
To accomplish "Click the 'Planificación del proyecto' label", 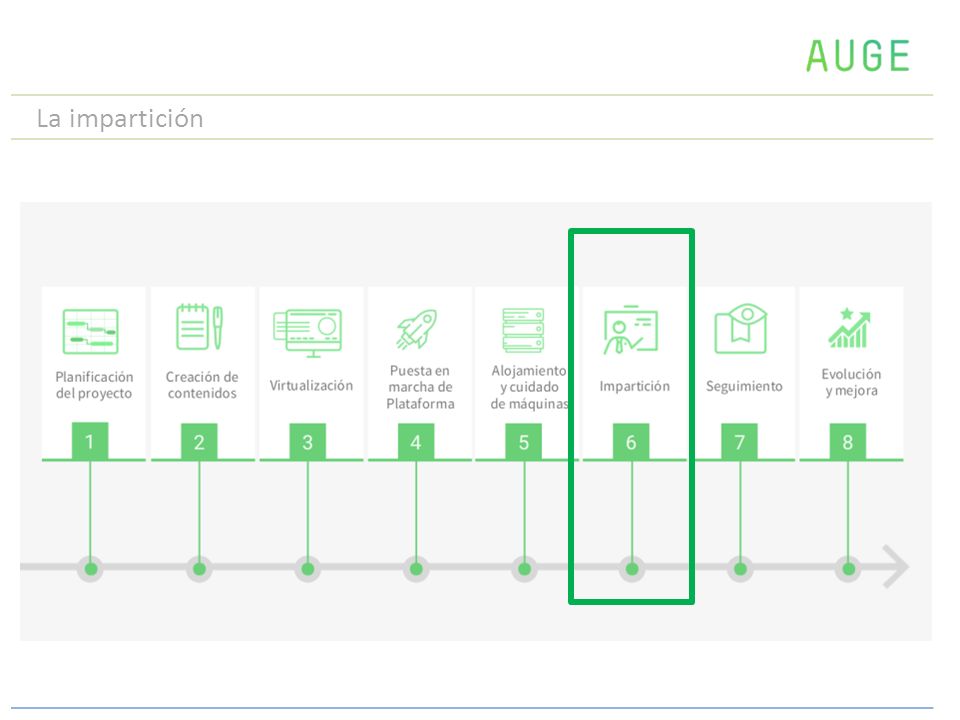I will [x=94, y=385].
